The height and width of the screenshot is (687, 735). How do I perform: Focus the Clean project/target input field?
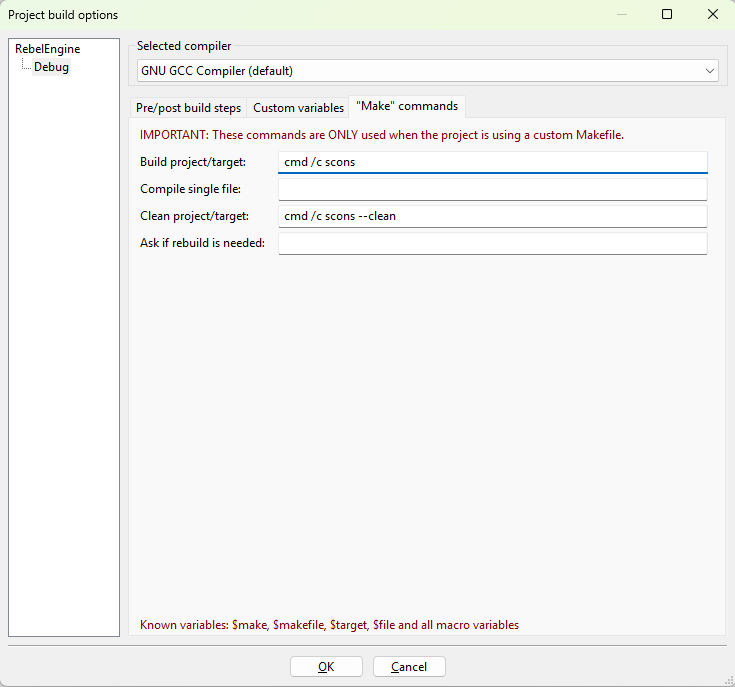[x=493, y=216]
